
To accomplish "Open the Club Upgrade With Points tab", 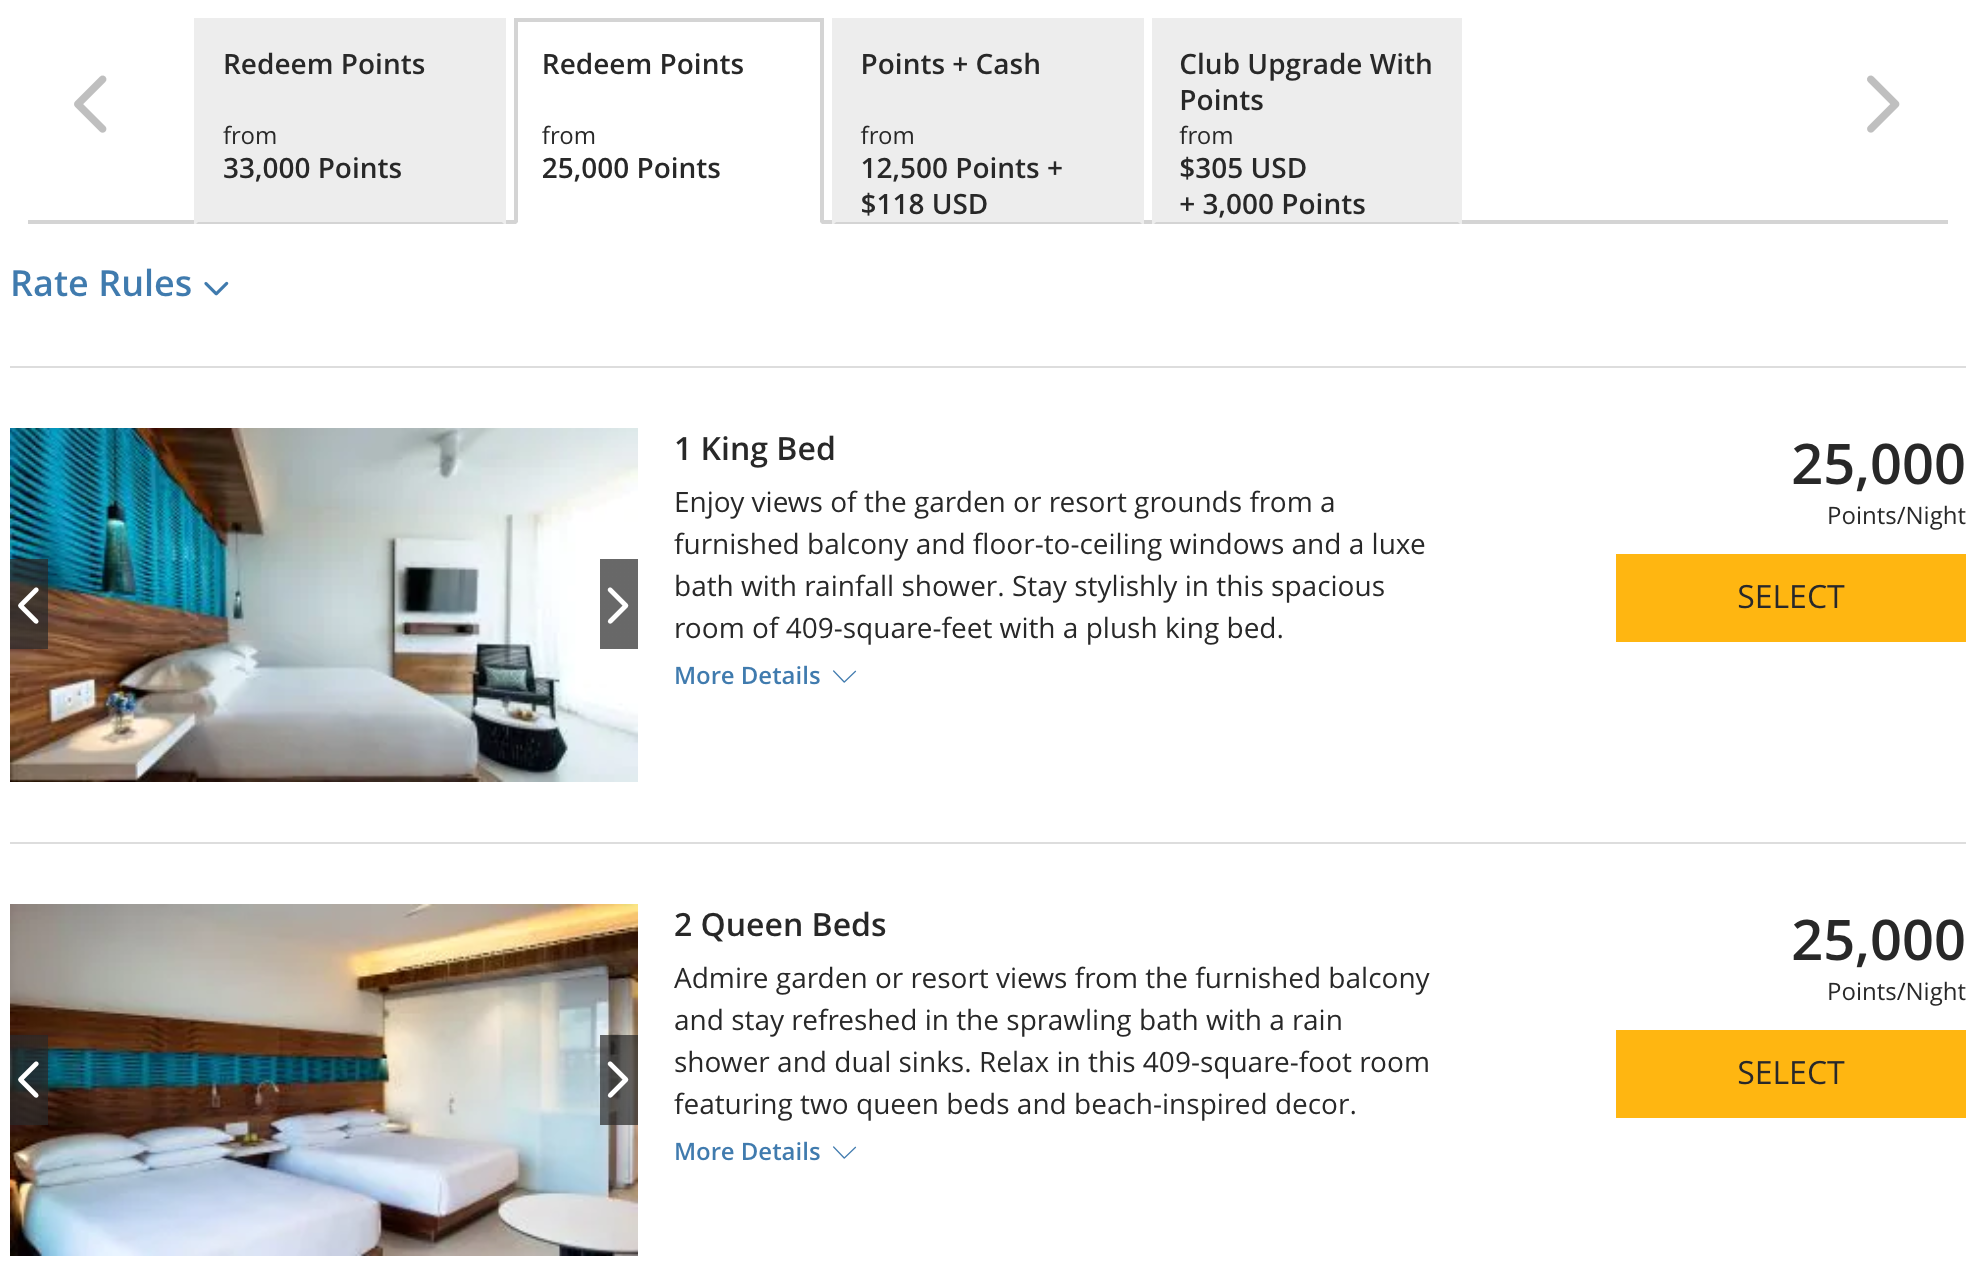I will tap(1306, 120).
